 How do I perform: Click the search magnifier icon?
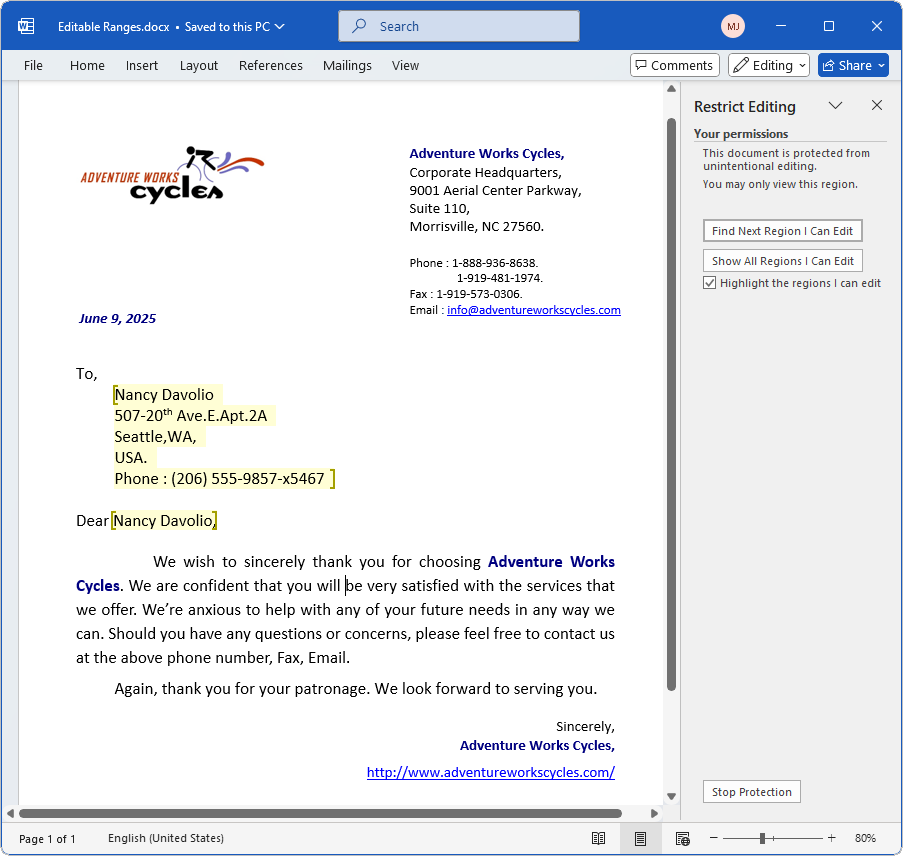[x=359, y=26]
